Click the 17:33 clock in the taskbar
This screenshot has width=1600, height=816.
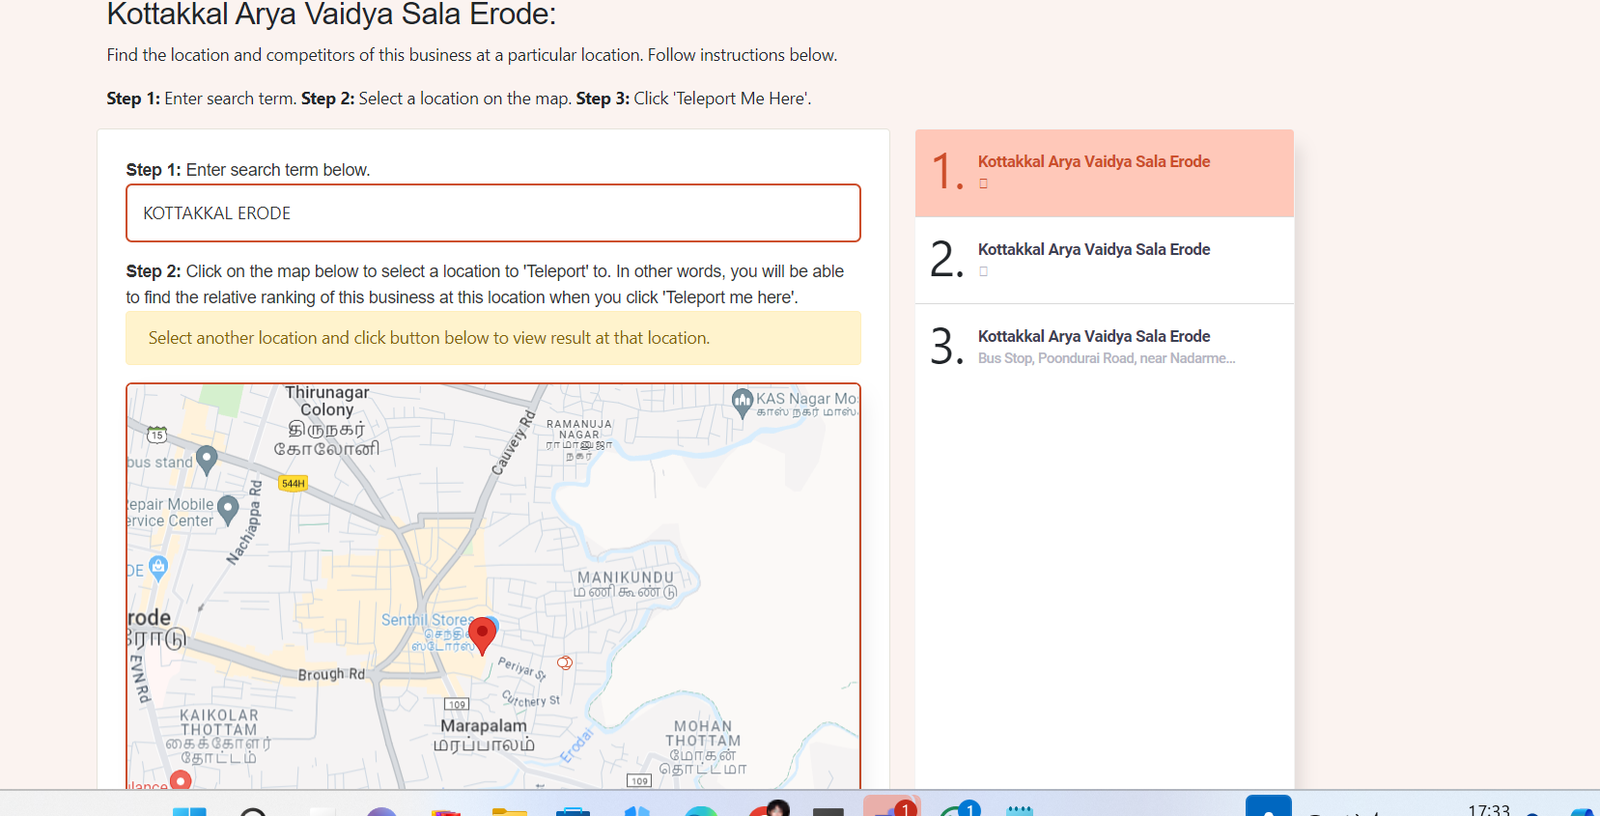[1488, 809]
